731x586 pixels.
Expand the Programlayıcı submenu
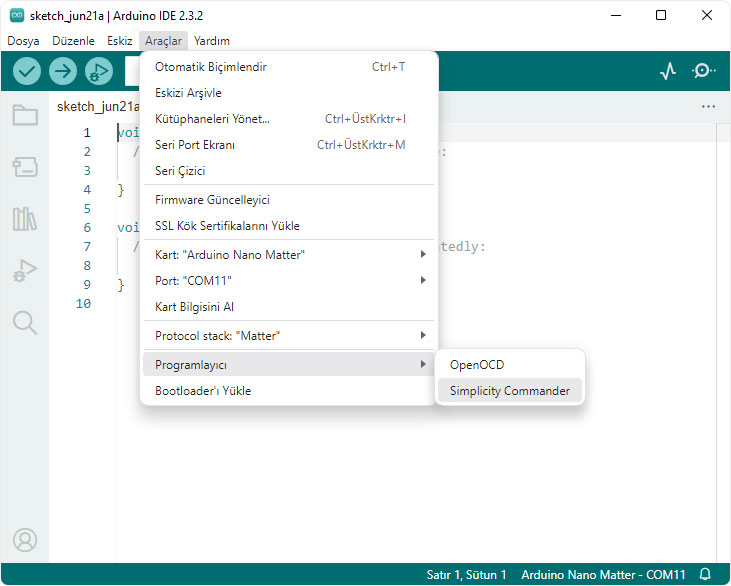point(289,365)
